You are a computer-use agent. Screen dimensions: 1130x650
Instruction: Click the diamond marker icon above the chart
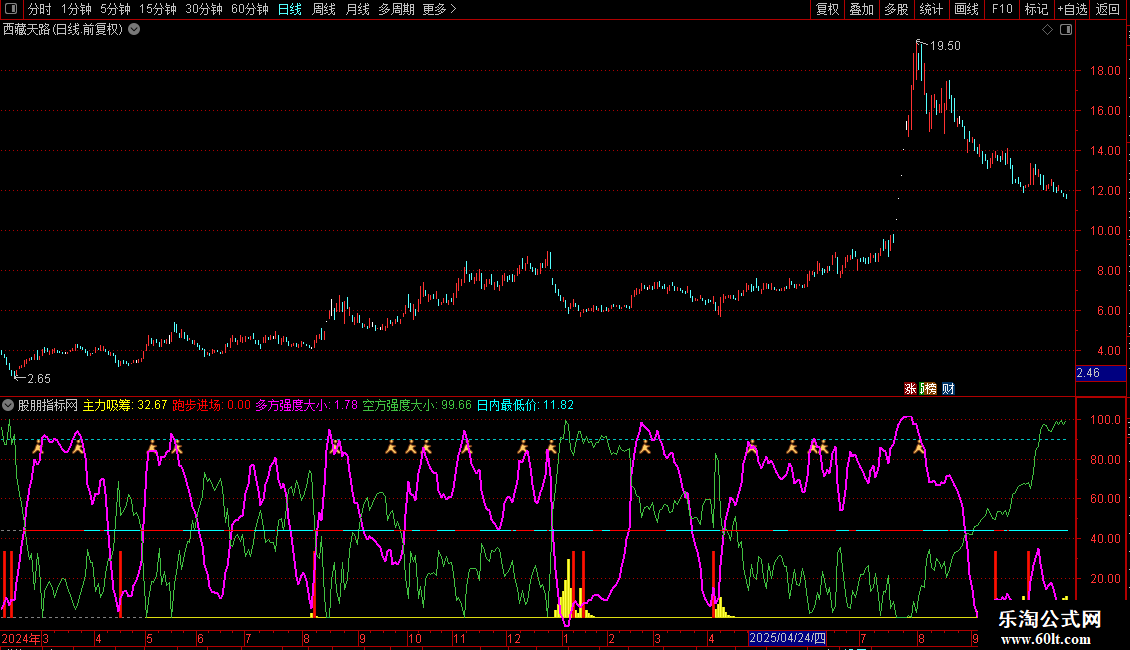pyautogui.click(x=1047, y=30)
